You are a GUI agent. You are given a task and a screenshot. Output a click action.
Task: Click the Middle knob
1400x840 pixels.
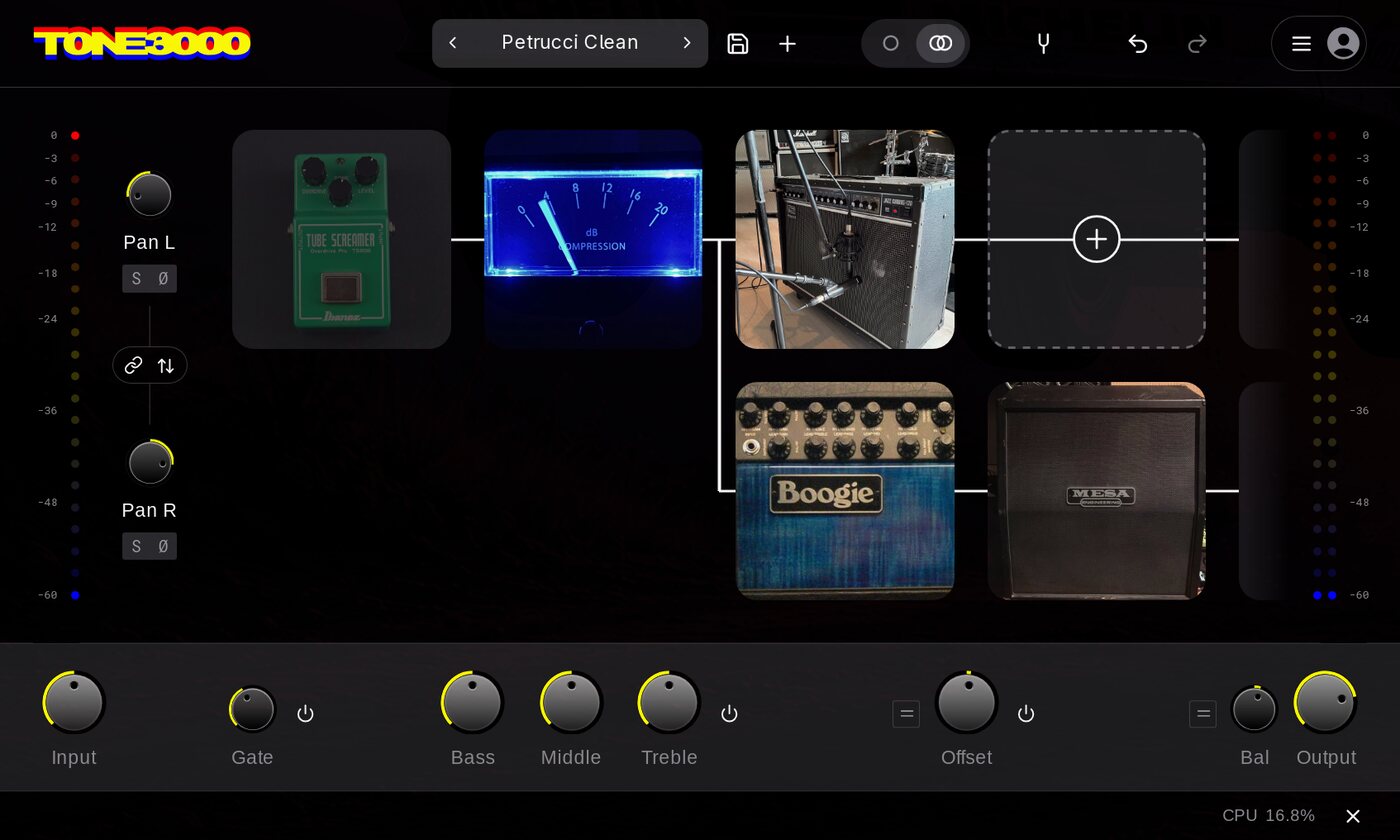pos(571,702)
